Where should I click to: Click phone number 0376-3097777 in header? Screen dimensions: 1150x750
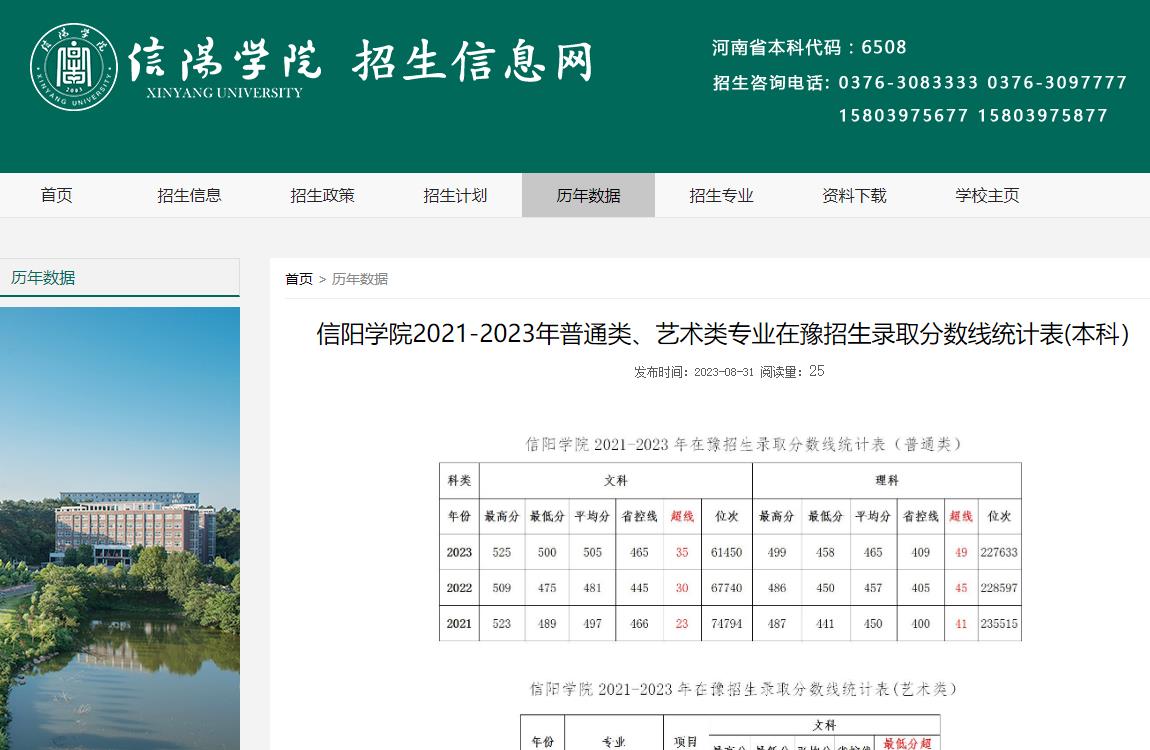point(1057,82)
